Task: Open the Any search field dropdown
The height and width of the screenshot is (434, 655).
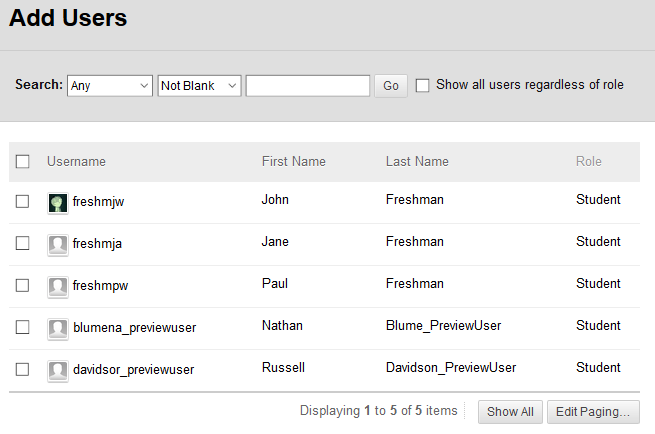Action: tap(110, 86)
